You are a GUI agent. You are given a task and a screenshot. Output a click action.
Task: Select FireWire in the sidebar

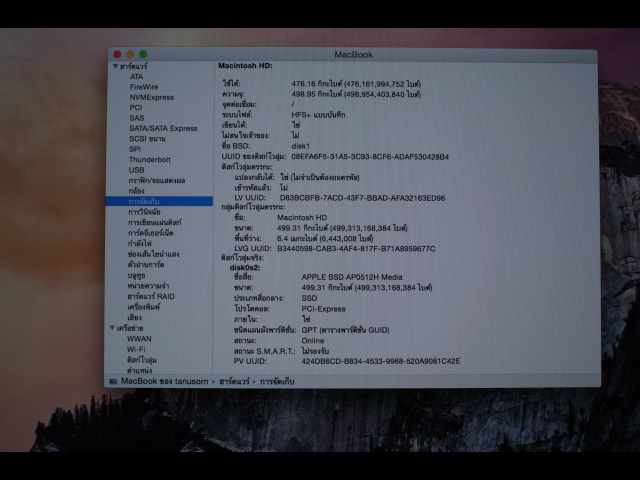[x=144, y=87]
